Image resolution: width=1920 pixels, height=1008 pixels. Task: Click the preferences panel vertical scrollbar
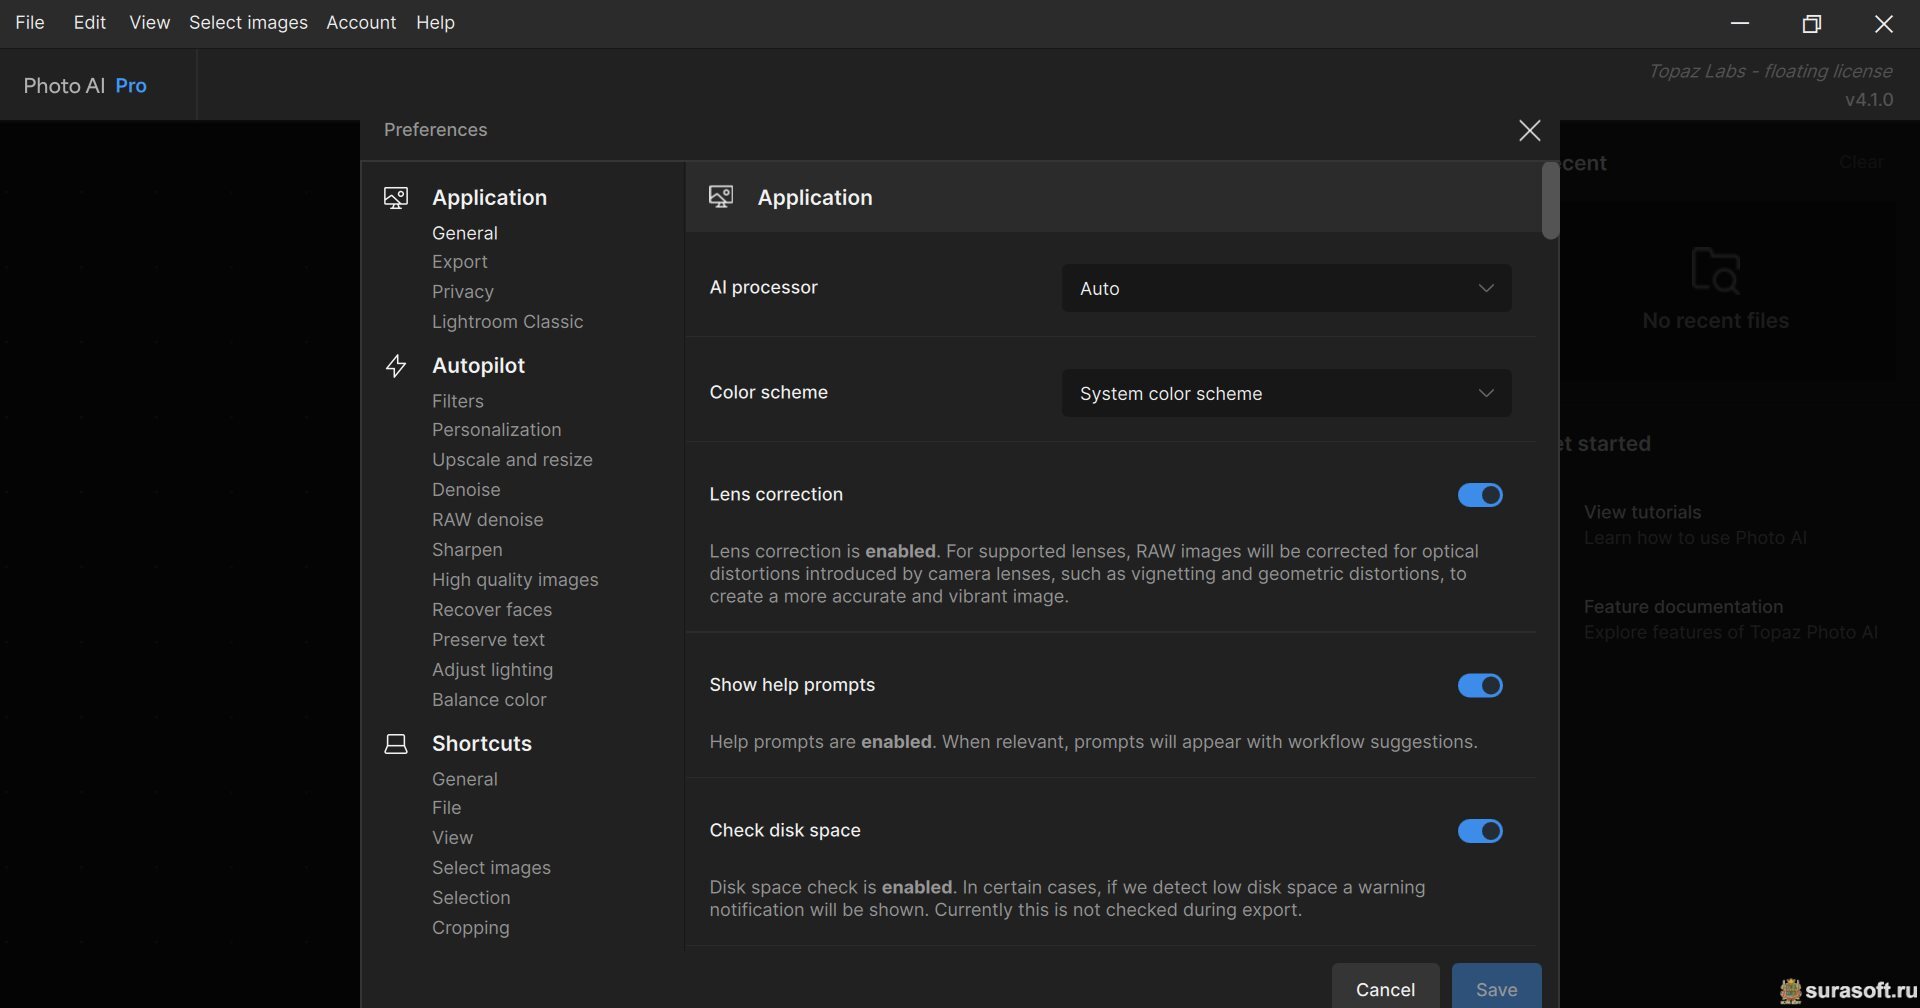(1550, 200)
